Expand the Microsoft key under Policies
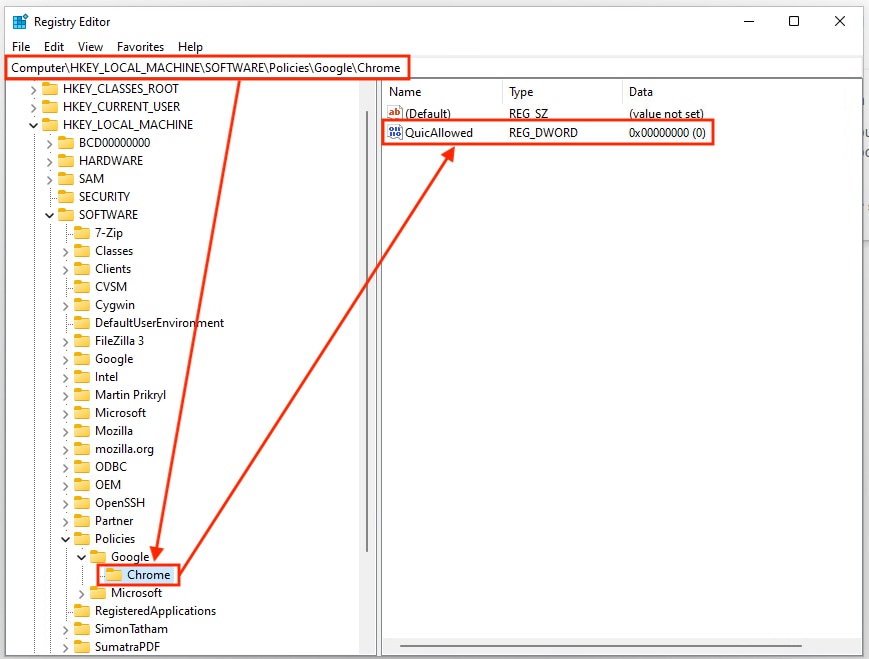This screenshot has height=659, width=869. click(x=81, y=594)
